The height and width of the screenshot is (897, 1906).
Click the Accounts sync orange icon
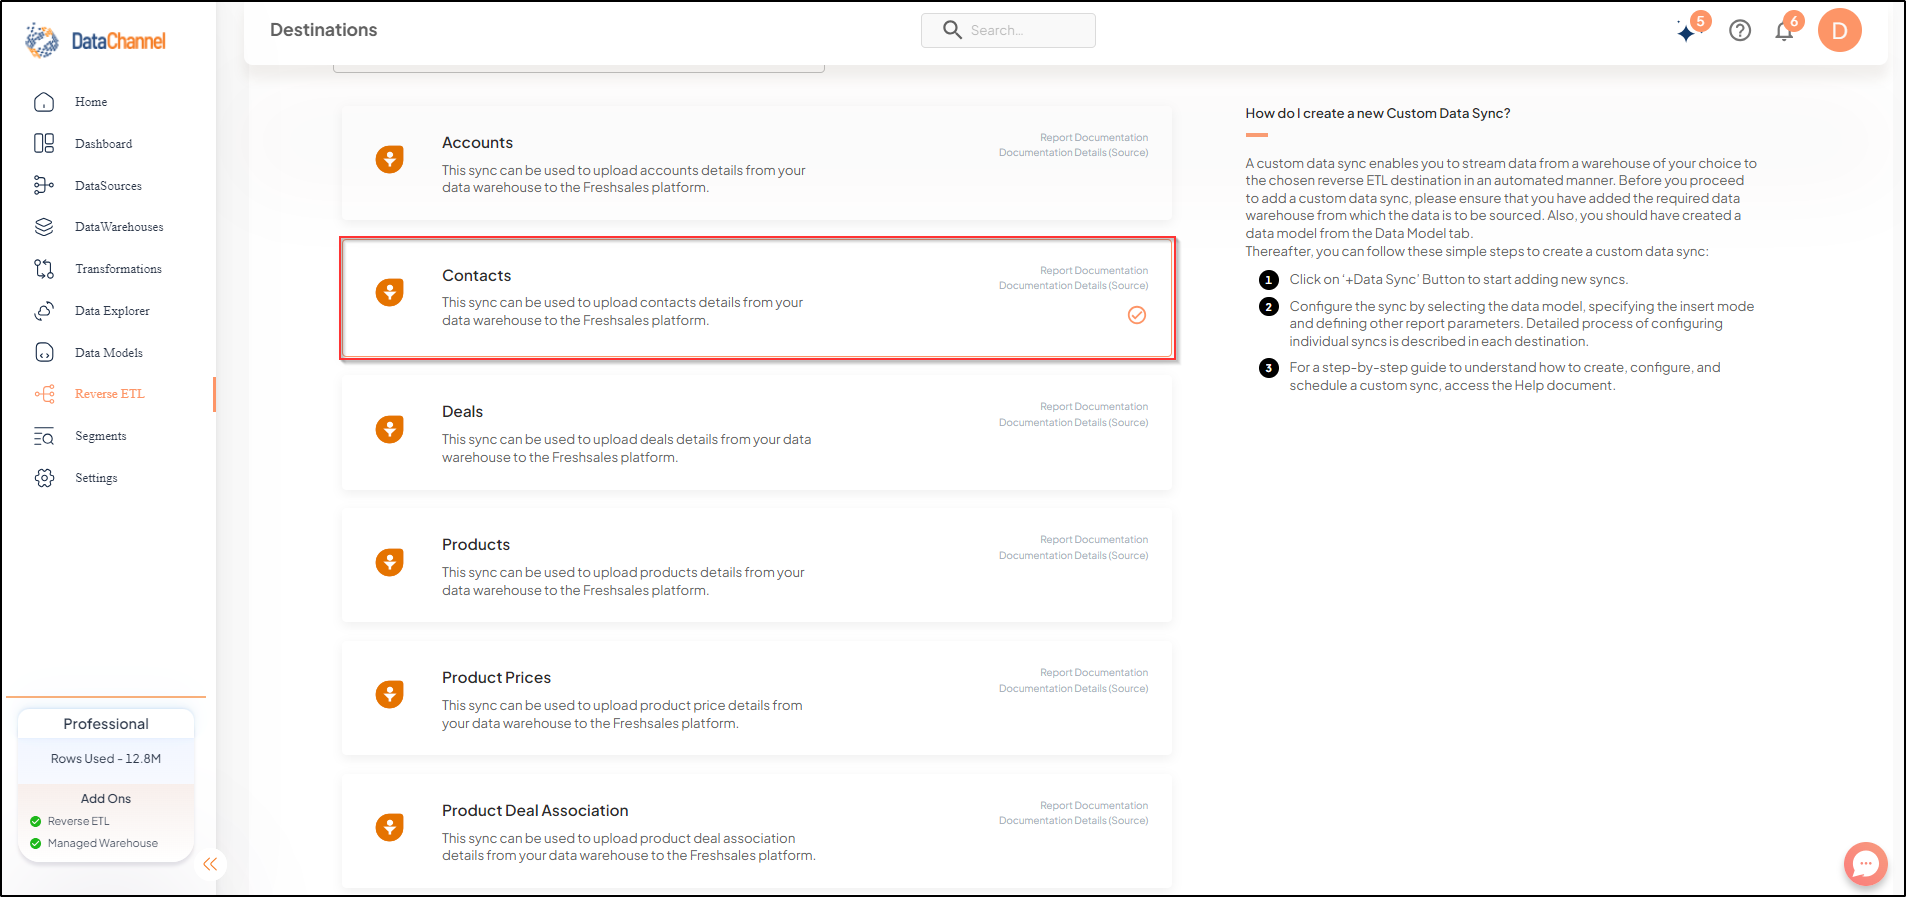[x=390, y=159]
